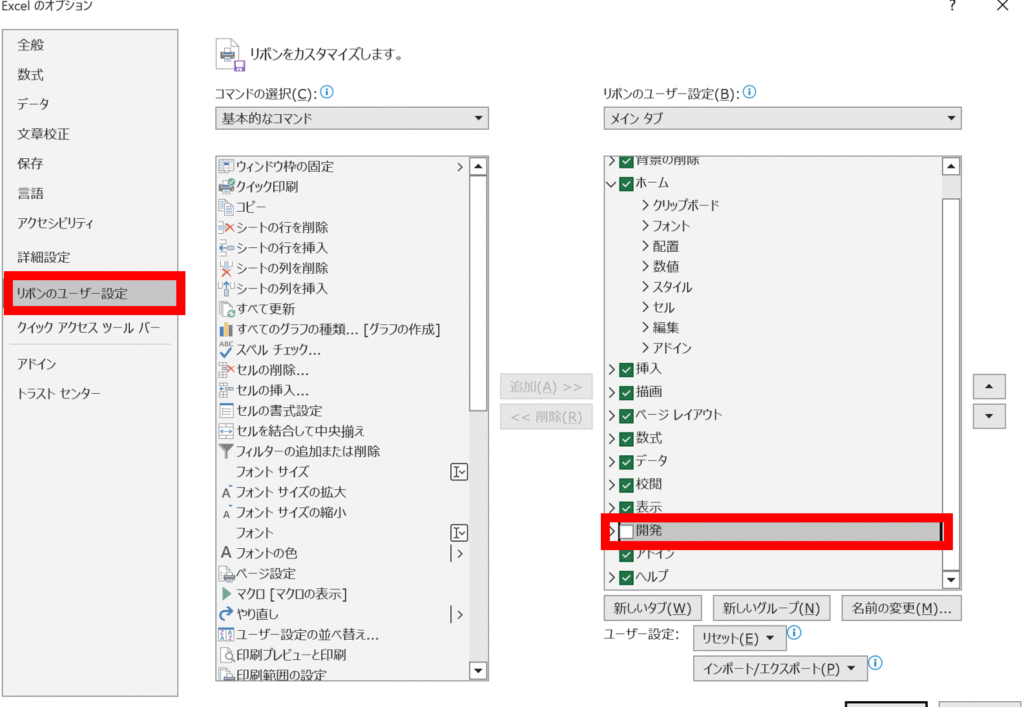
Task: Choose the Insert Sheet Rows (シートの行を挿入) icon
Action: 226,247
